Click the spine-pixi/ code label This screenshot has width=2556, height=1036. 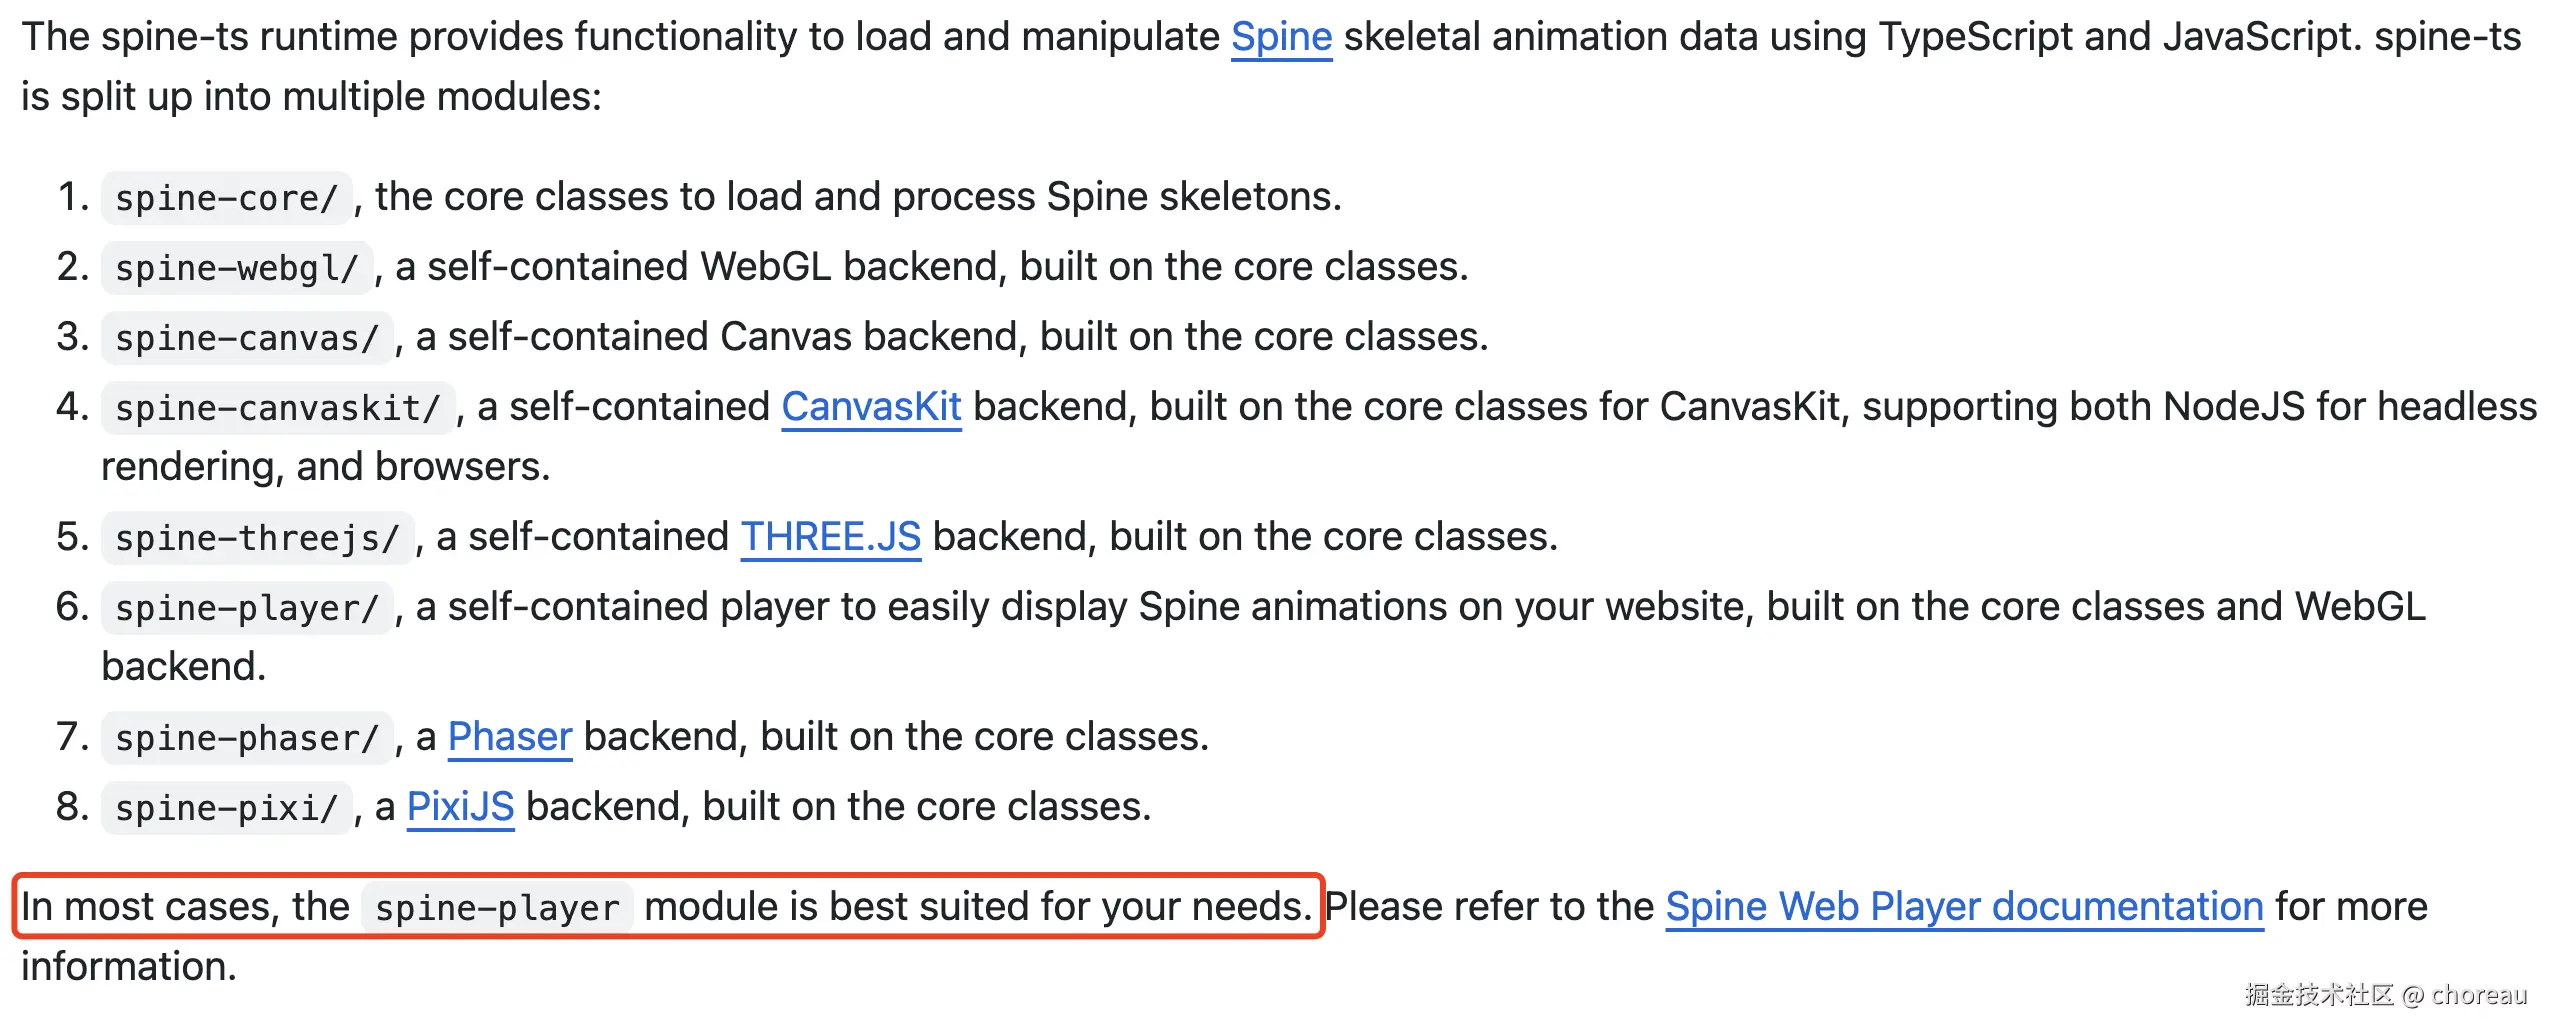[x=226, y=808]
